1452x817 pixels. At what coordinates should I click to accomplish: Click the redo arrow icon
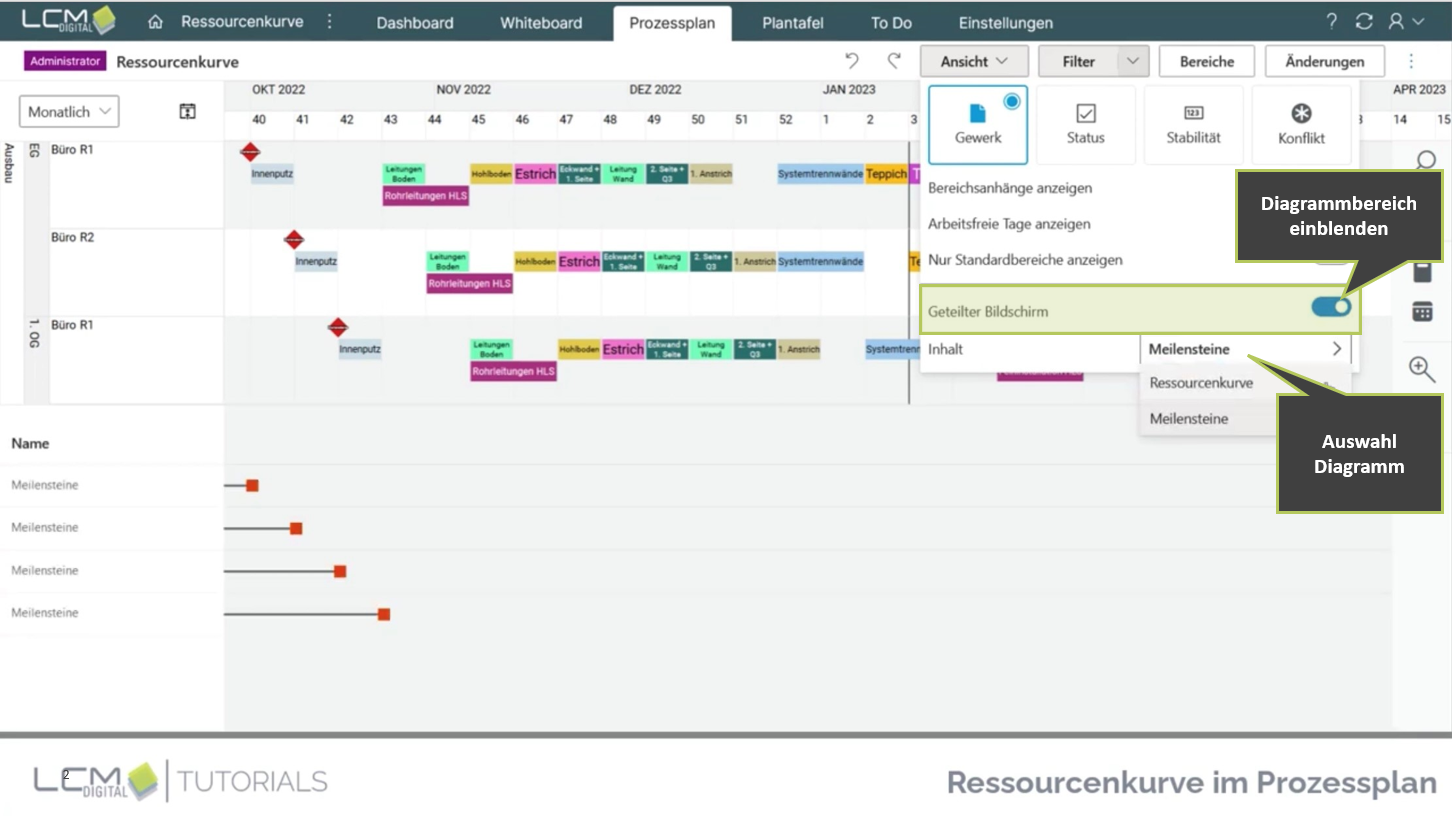[x=894, y=61]
